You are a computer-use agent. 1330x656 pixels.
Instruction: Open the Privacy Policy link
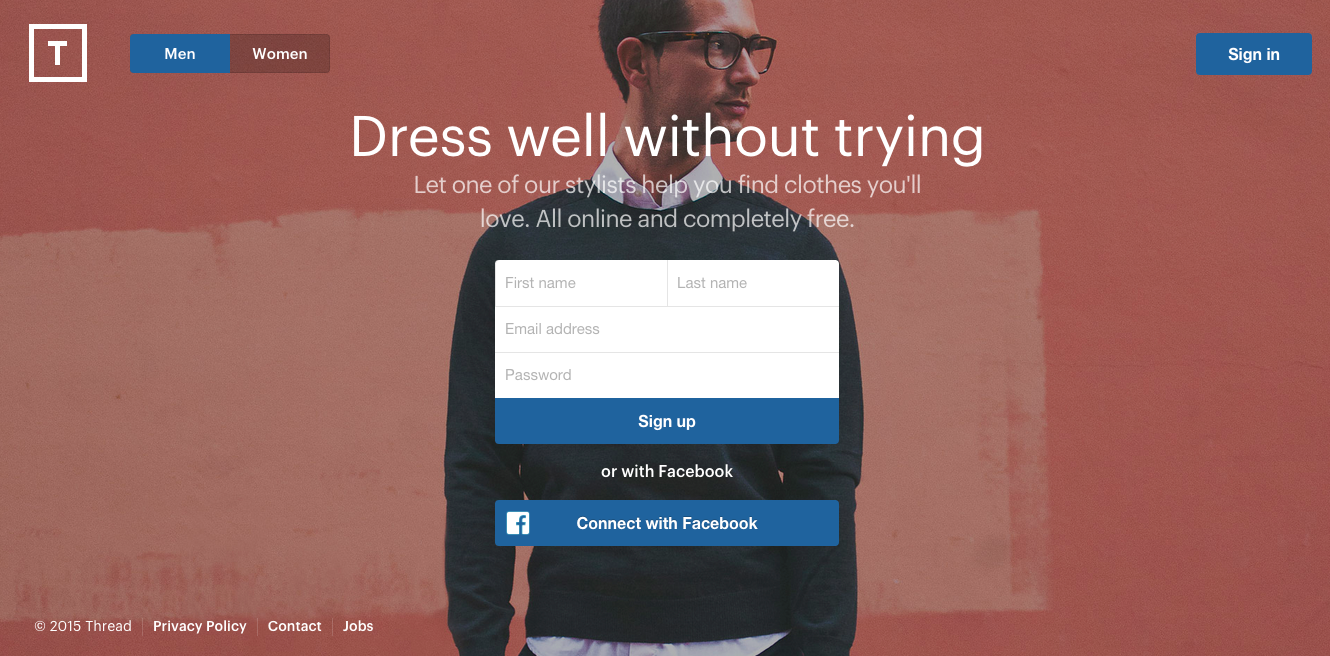tap(200, 626)
